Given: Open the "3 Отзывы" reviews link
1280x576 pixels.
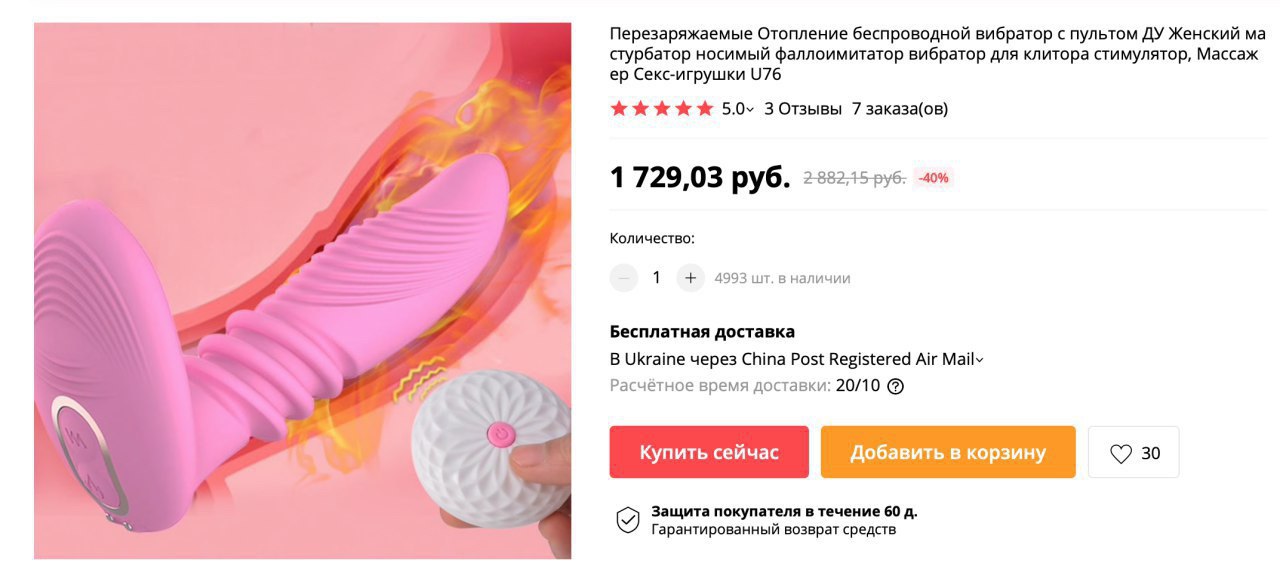Looking at the screenshot, I should [803, 109].
